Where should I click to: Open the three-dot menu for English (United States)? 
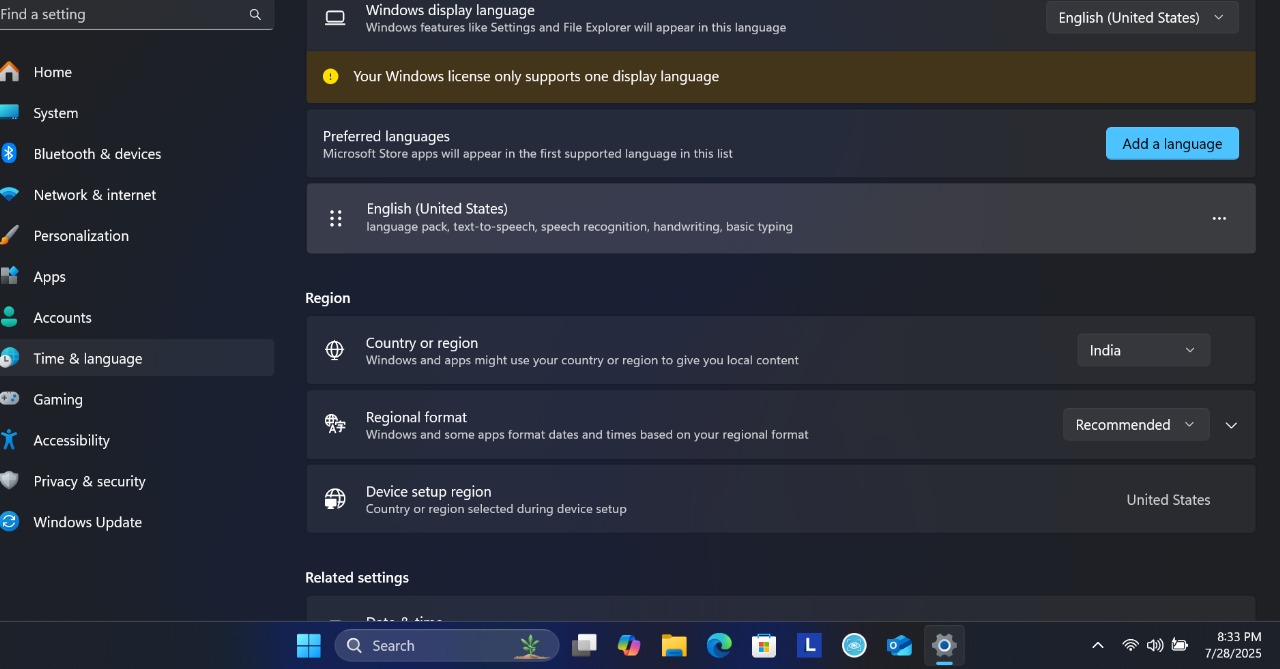pyautogui.click(x=1219, y=218)
